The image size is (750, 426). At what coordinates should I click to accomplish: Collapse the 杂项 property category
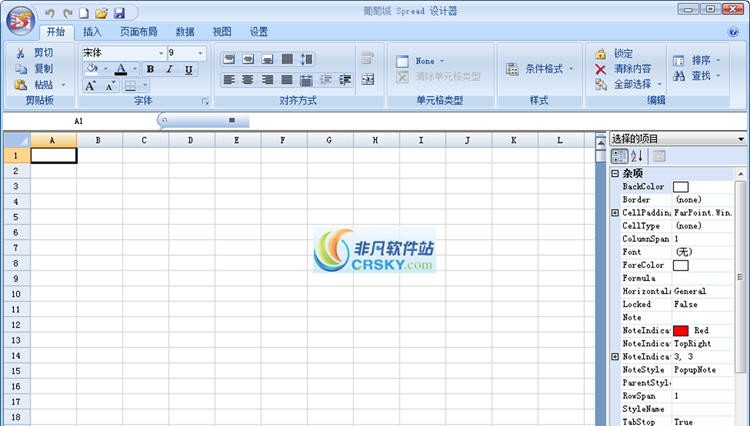pos(615,173)
